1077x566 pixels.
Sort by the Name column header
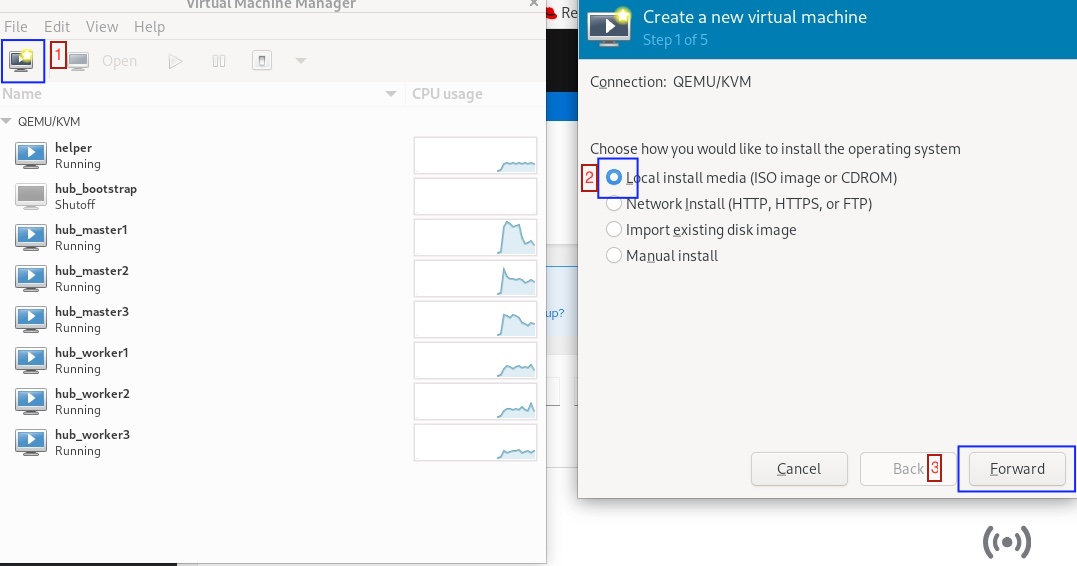coord(22,93)
